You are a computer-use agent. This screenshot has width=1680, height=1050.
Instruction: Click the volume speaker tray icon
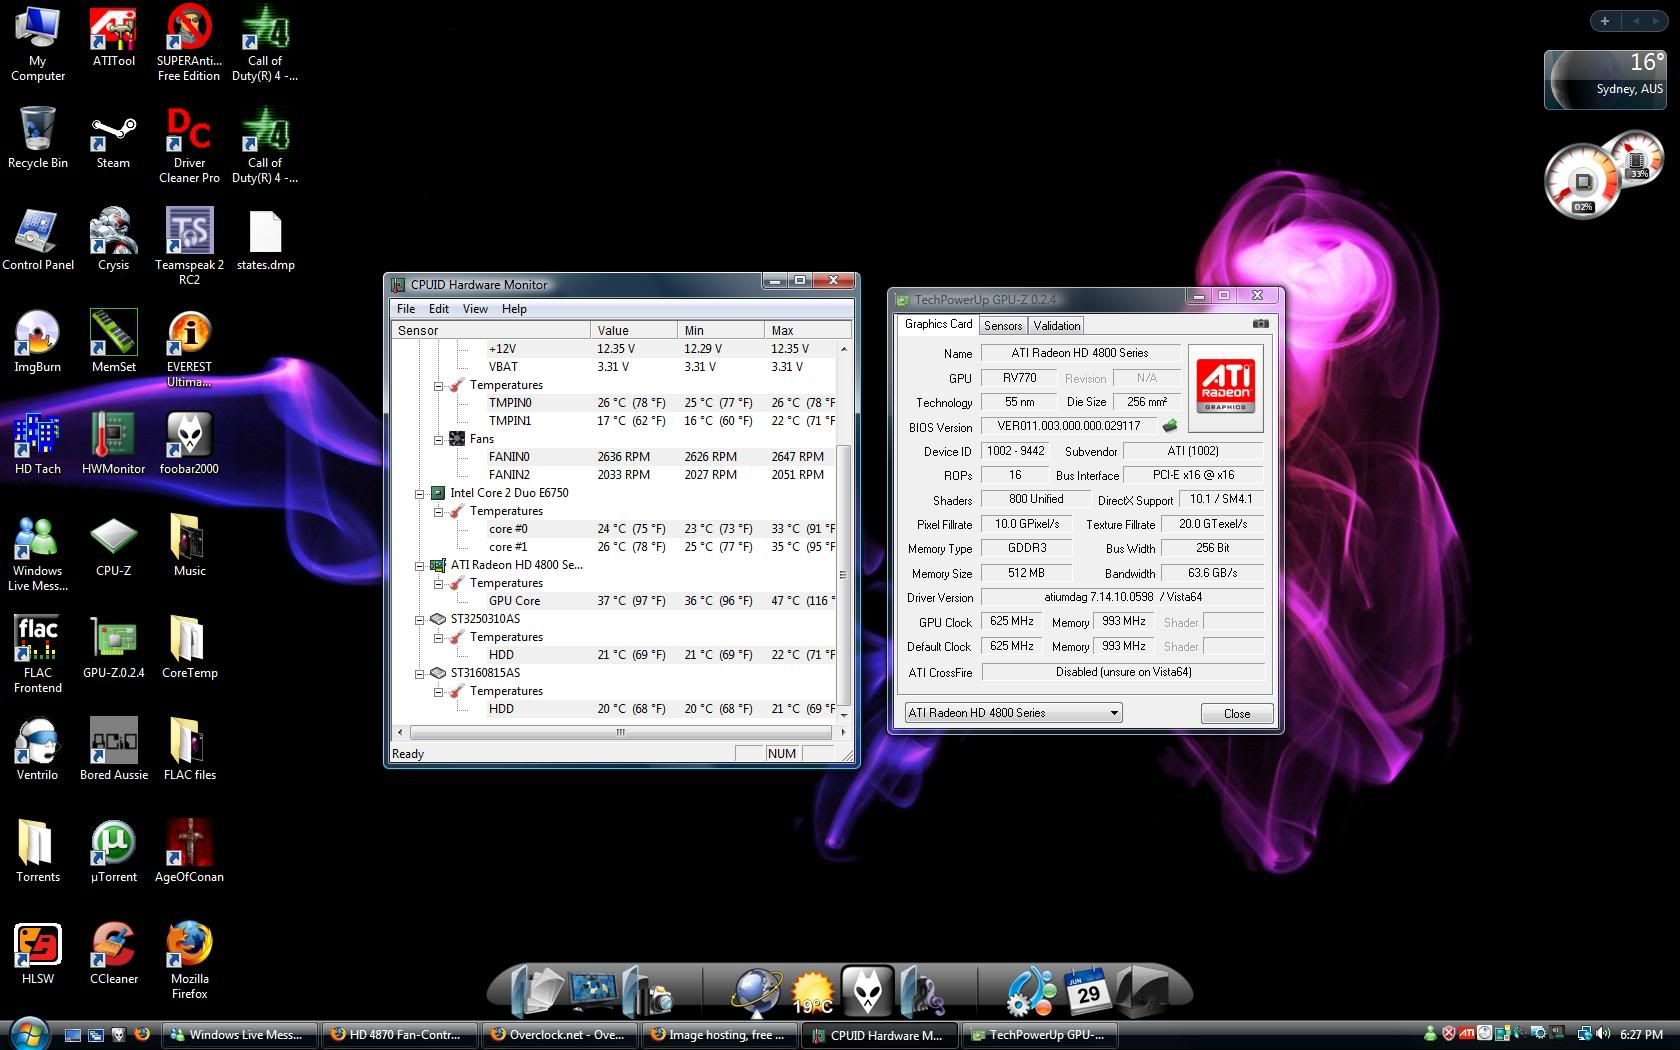tap(1603, 1034)
